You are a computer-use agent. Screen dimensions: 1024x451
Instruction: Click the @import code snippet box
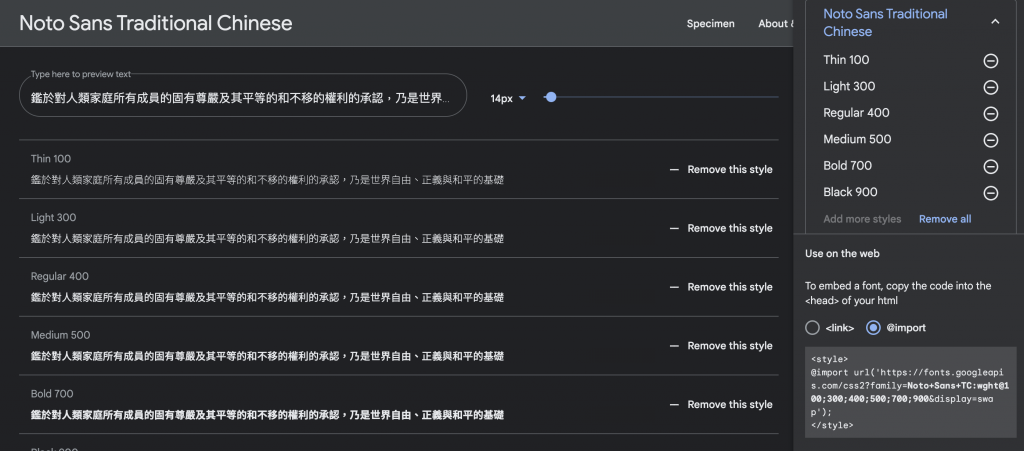(x=910, y=392)
